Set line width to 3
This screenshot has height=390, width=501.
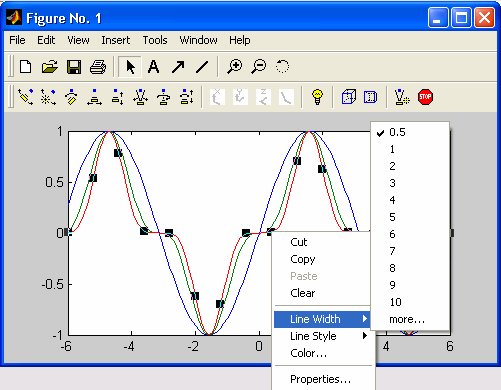[410, 183]
